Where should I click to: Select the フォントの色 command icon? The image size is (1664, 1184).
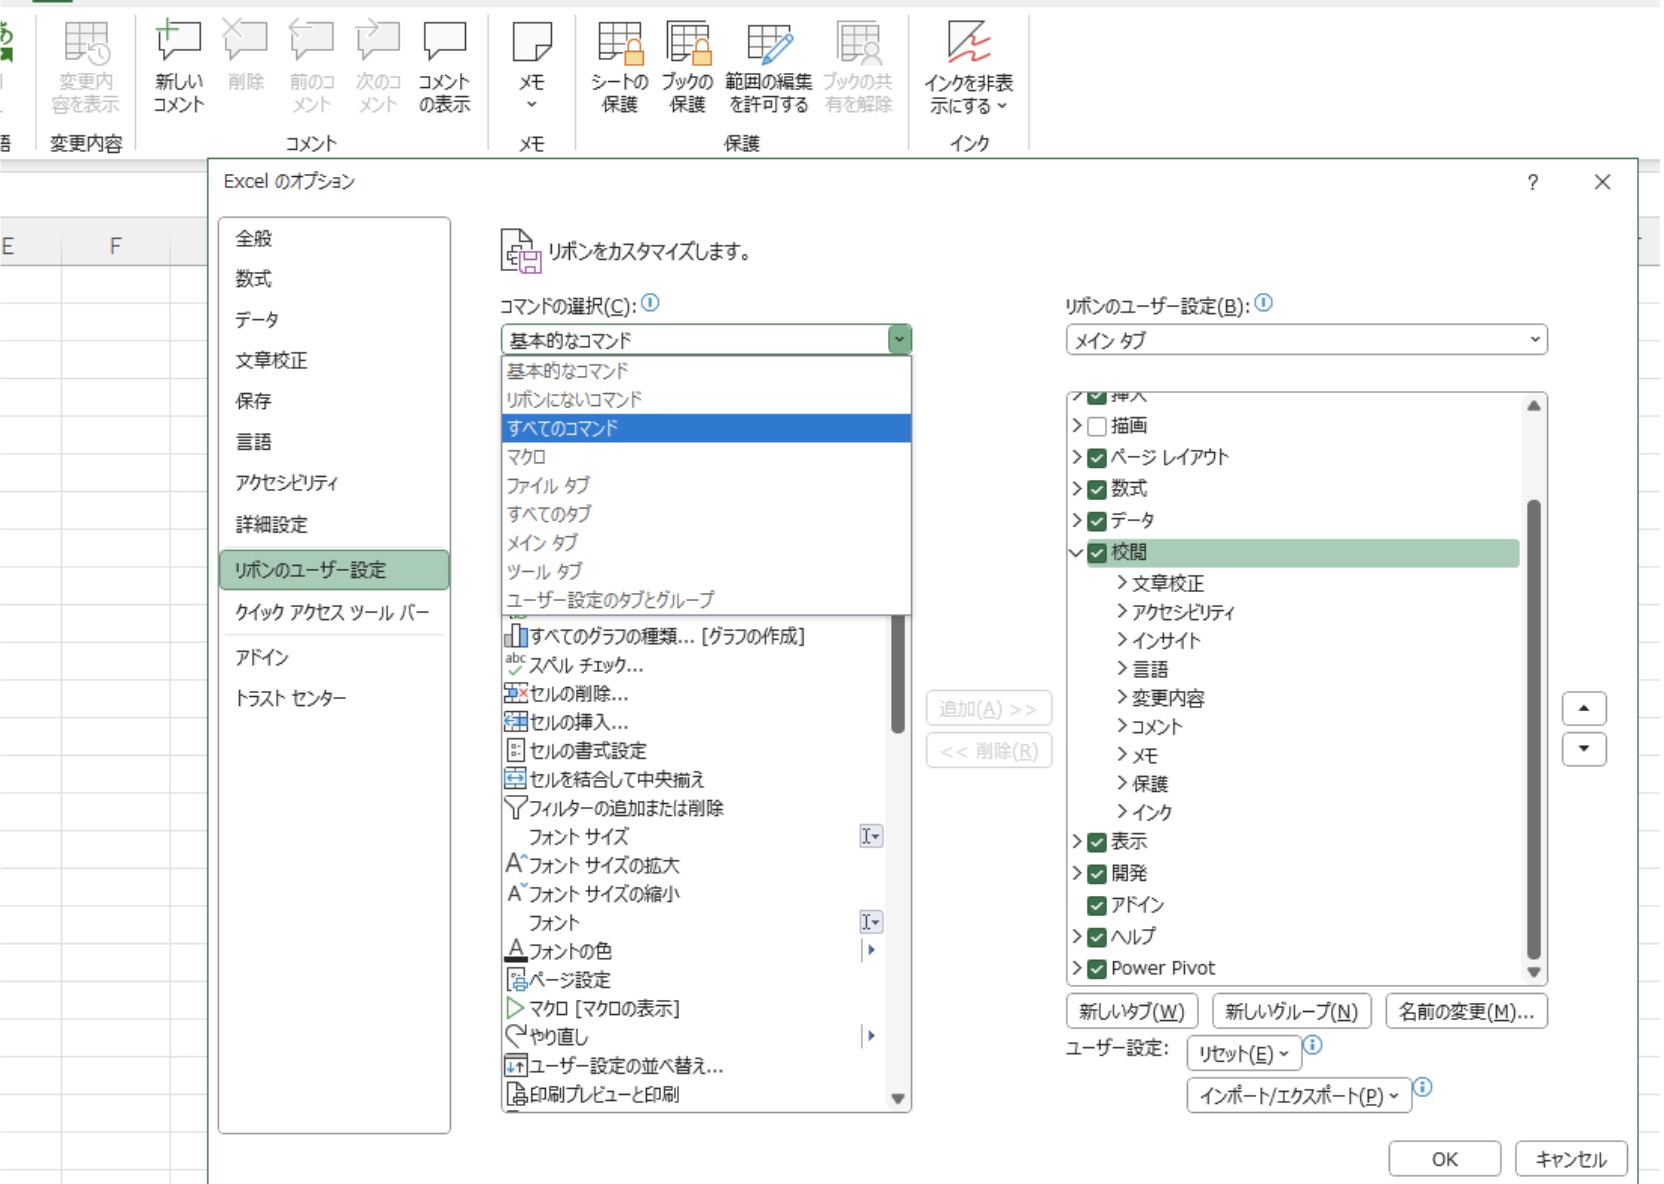(x=515, y=950)
